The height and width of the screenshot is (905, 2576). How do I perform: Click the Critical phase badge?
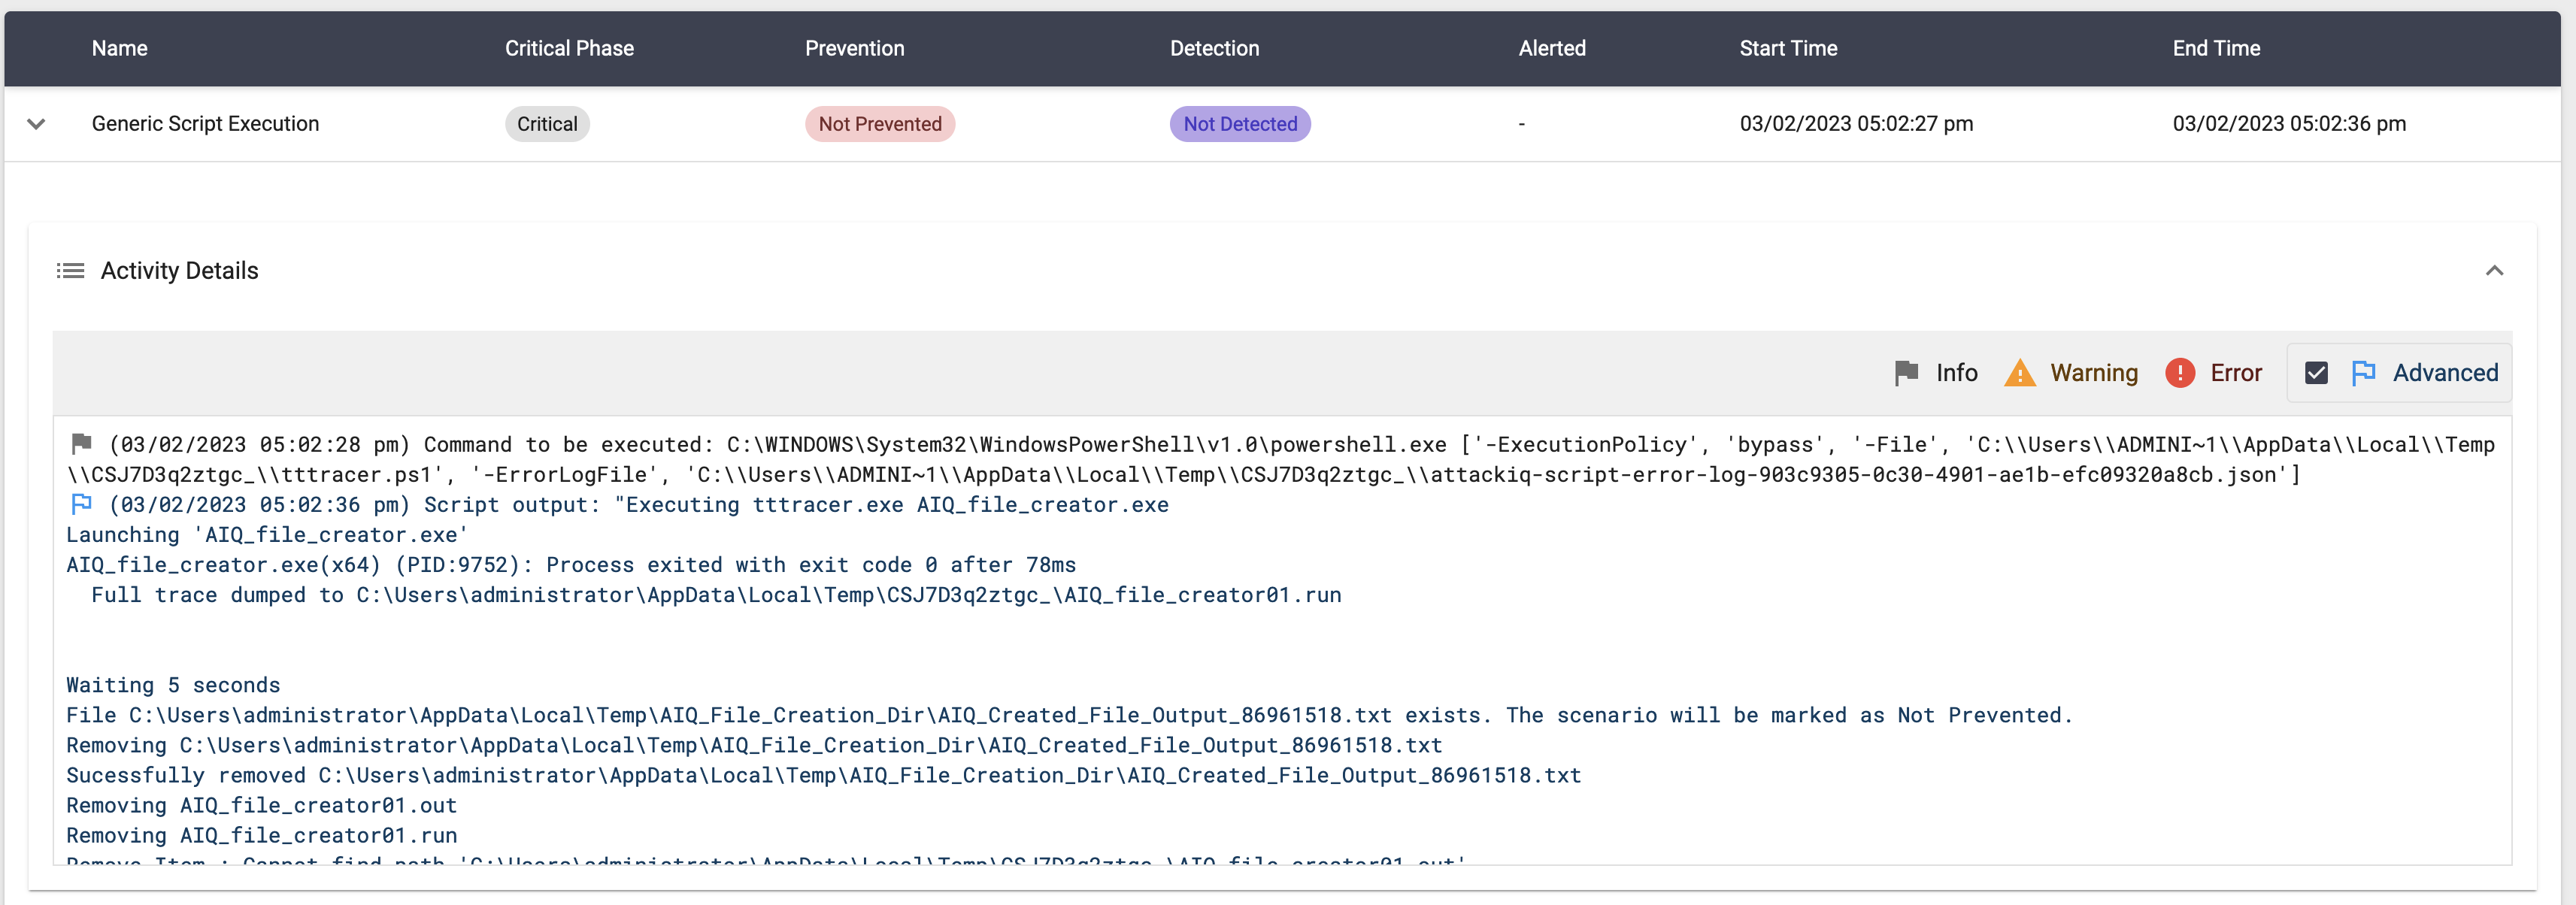pos(546,124)
